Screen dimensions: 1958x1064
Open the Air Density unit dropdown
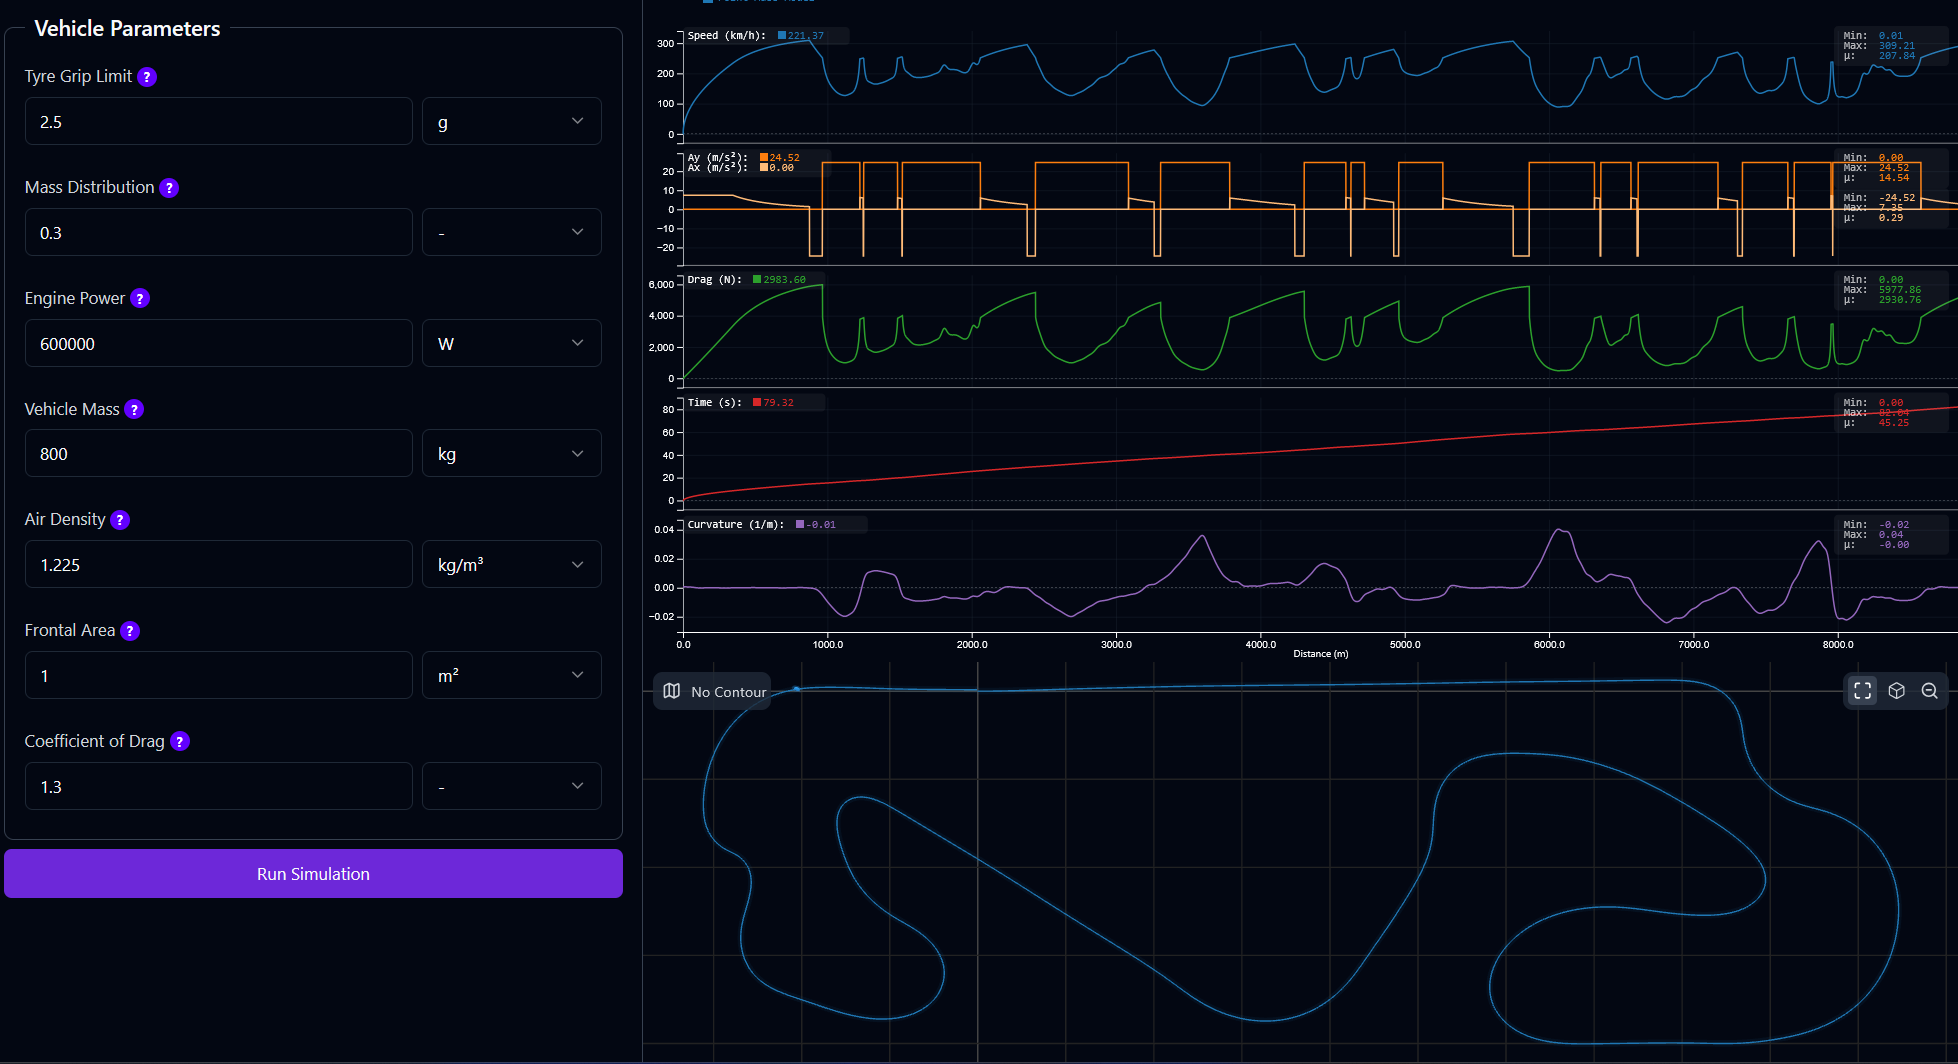[511, 563]
